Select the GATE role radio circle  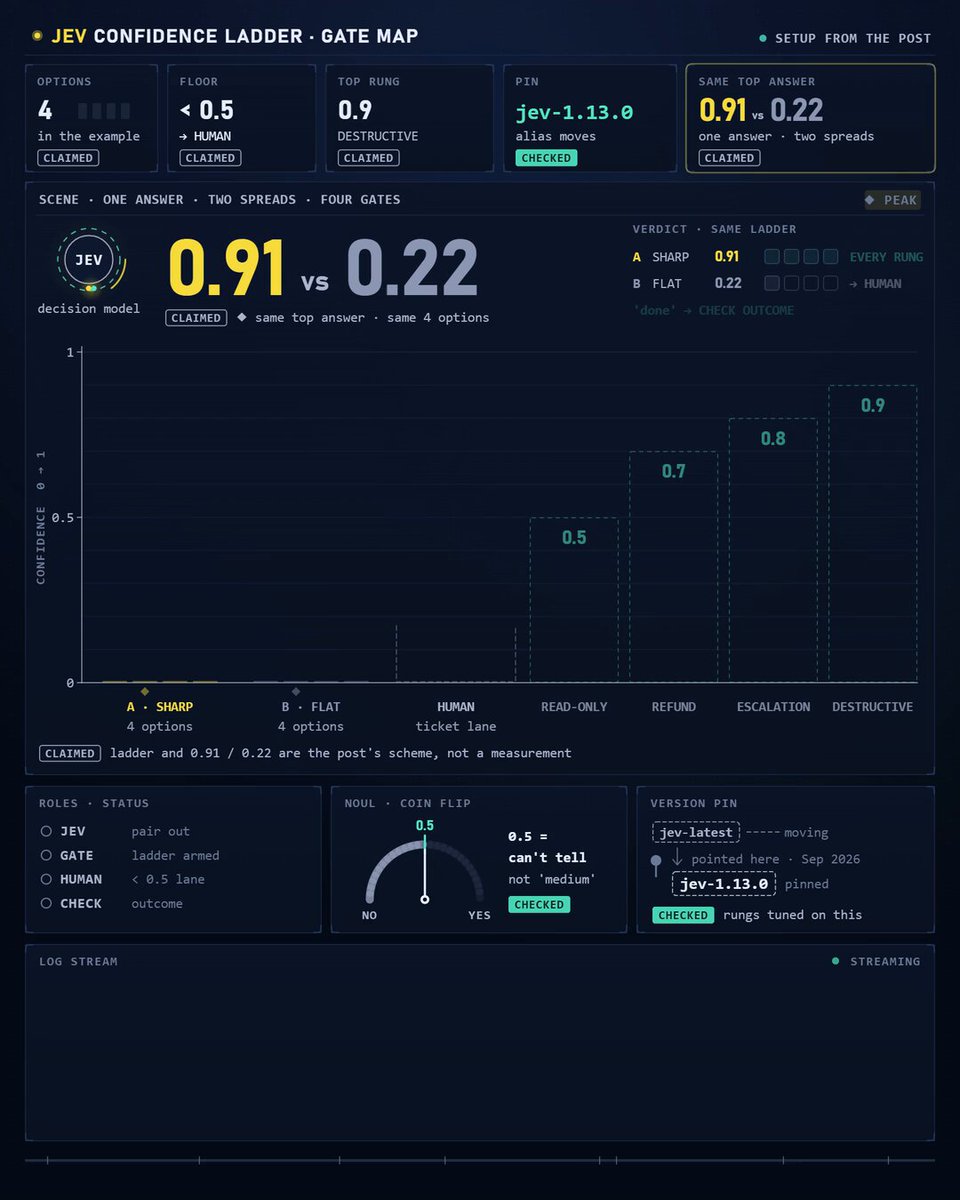(46, 855)
